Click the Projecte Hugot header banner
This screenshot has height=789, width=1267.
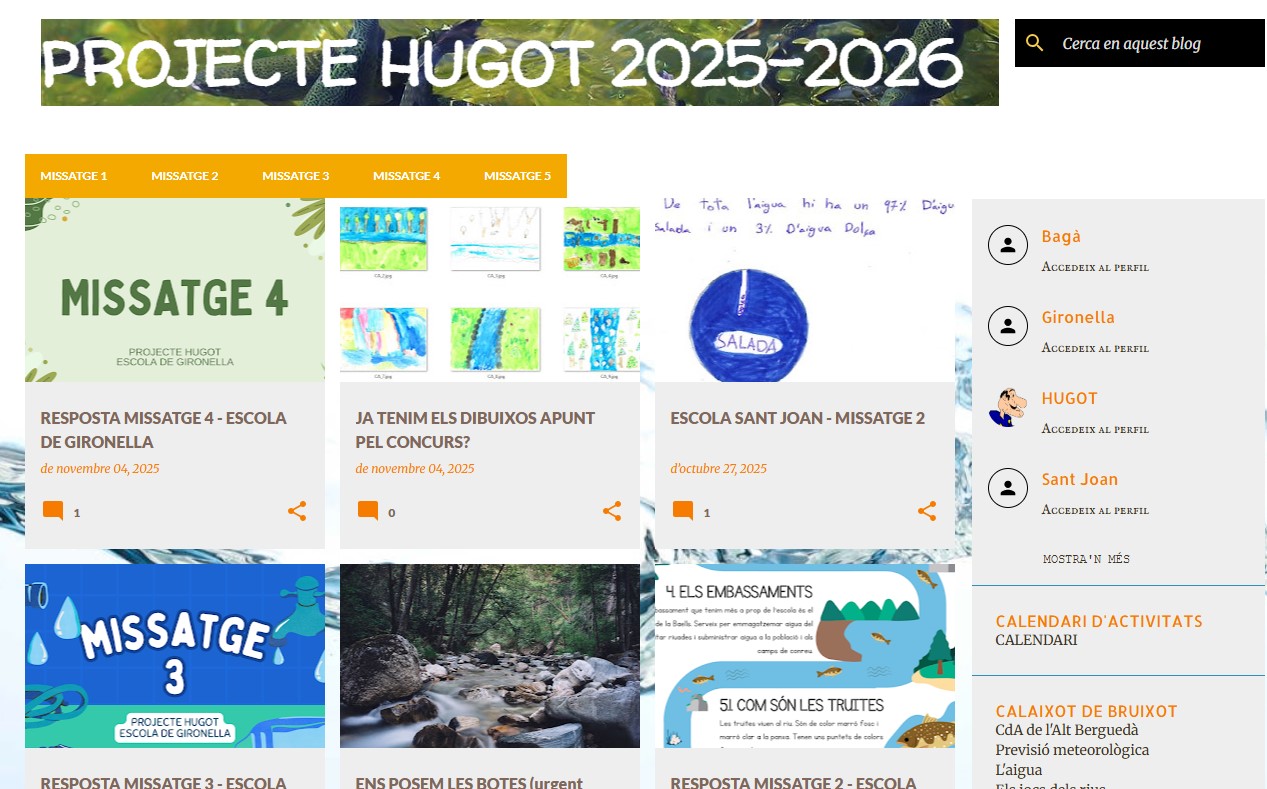point(519,62)
